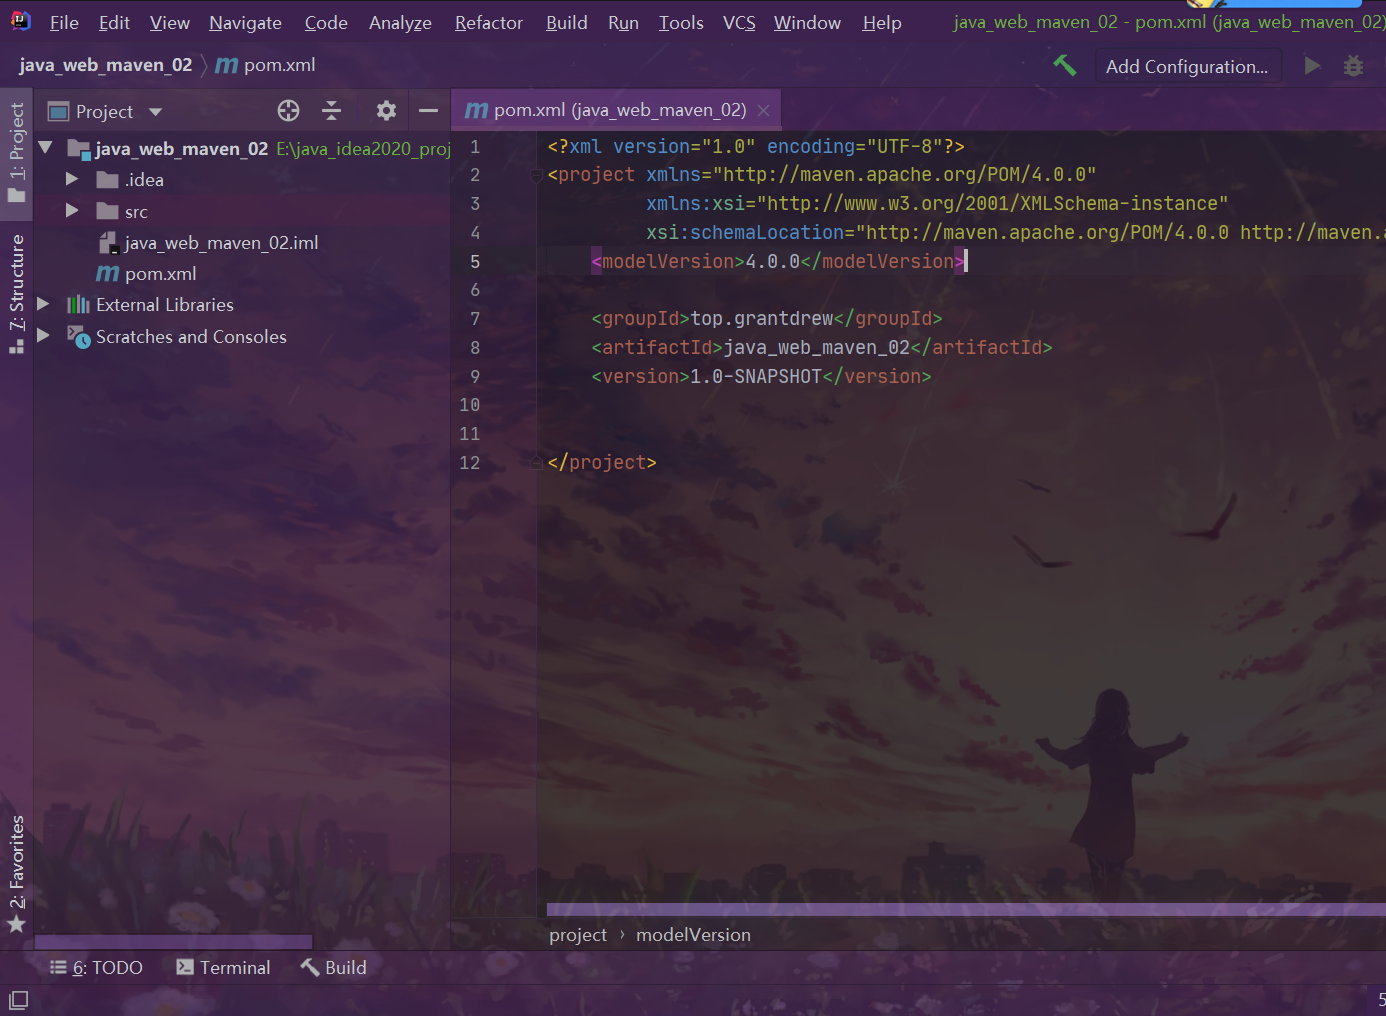Click project in editor breadcrumb bar

(x=578, y=935)
